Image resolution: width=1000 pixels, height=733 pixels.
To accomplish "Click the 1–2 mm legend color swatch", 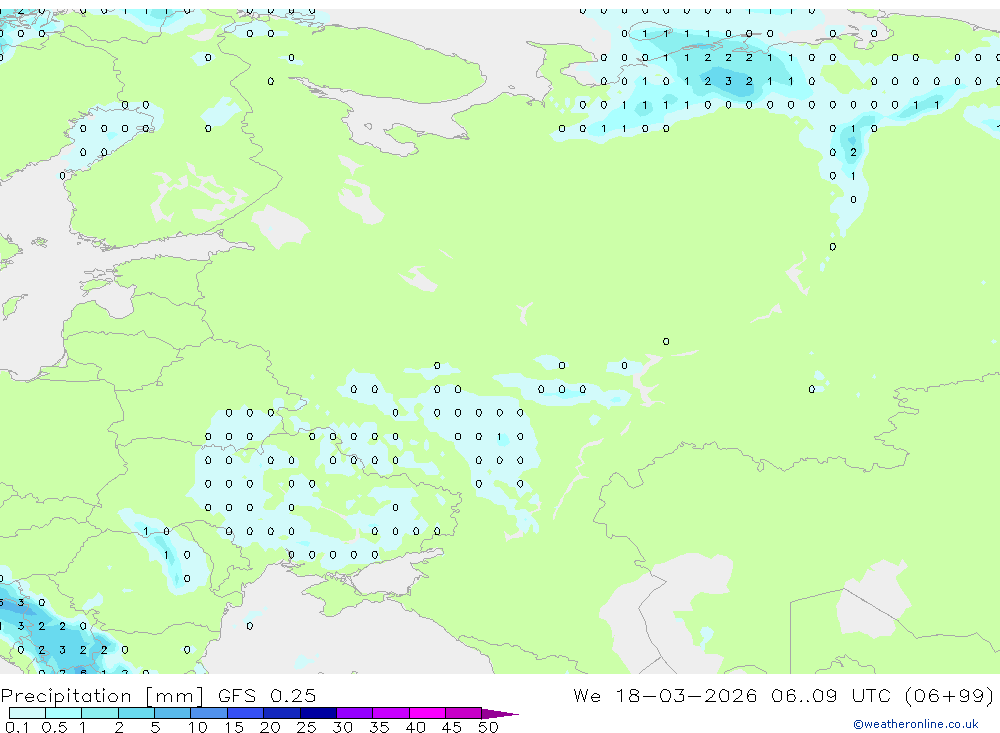I will 100,713.
